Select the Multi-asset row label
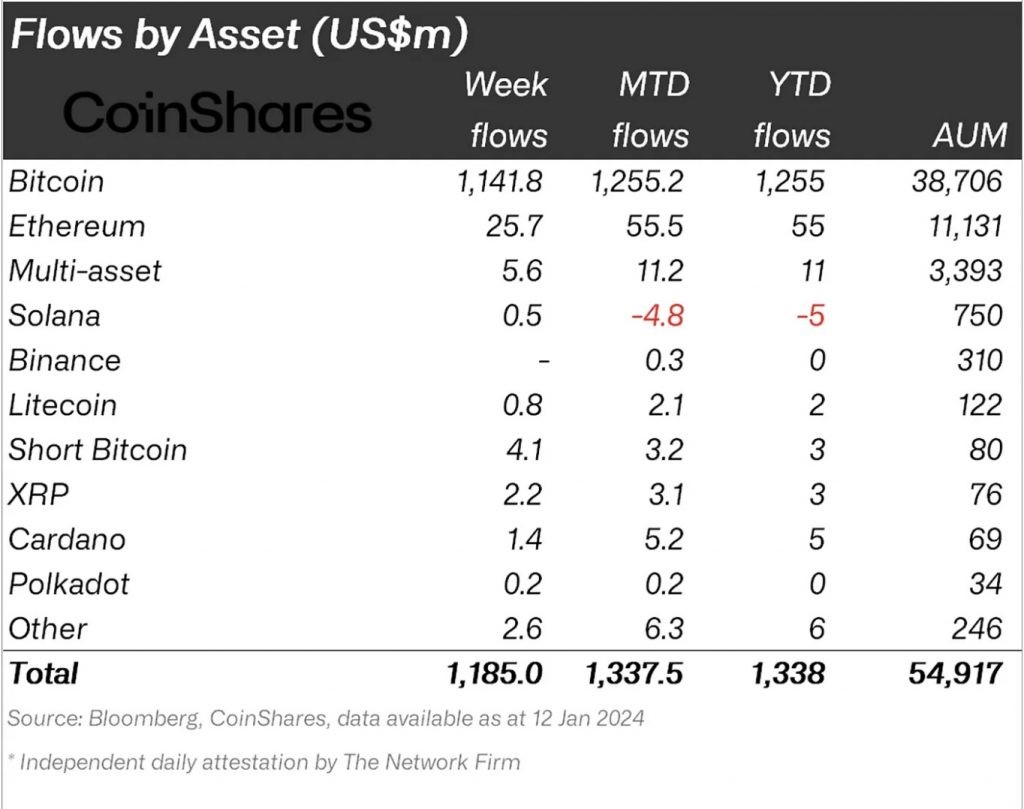This screenshot has width=1024, height=809. click(84, 270)
